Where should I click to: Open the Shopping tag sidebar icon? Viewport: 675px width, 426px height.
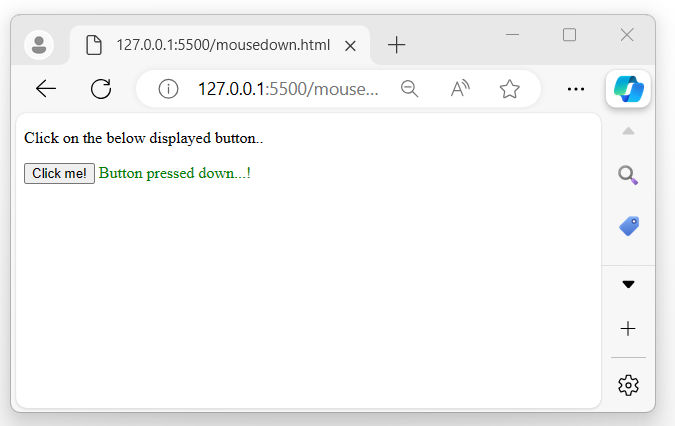(x=628, y=226)
